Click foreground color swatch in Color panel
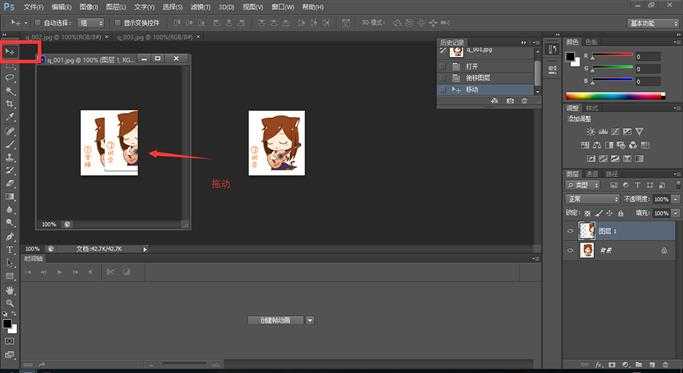The image size is (683, 373). [x=570, y=57]
